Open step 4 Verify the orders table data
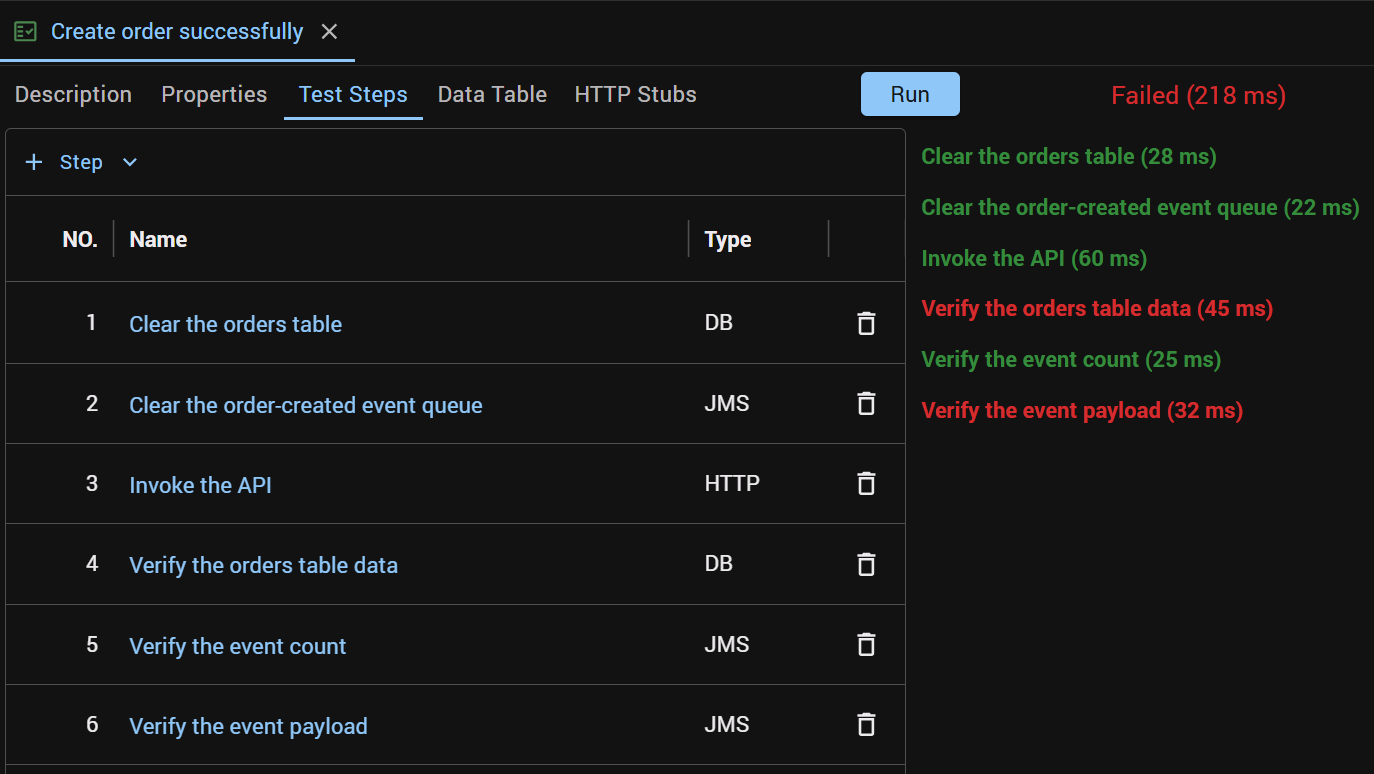This screenshot has height=774, width=1374. (263, 565)
